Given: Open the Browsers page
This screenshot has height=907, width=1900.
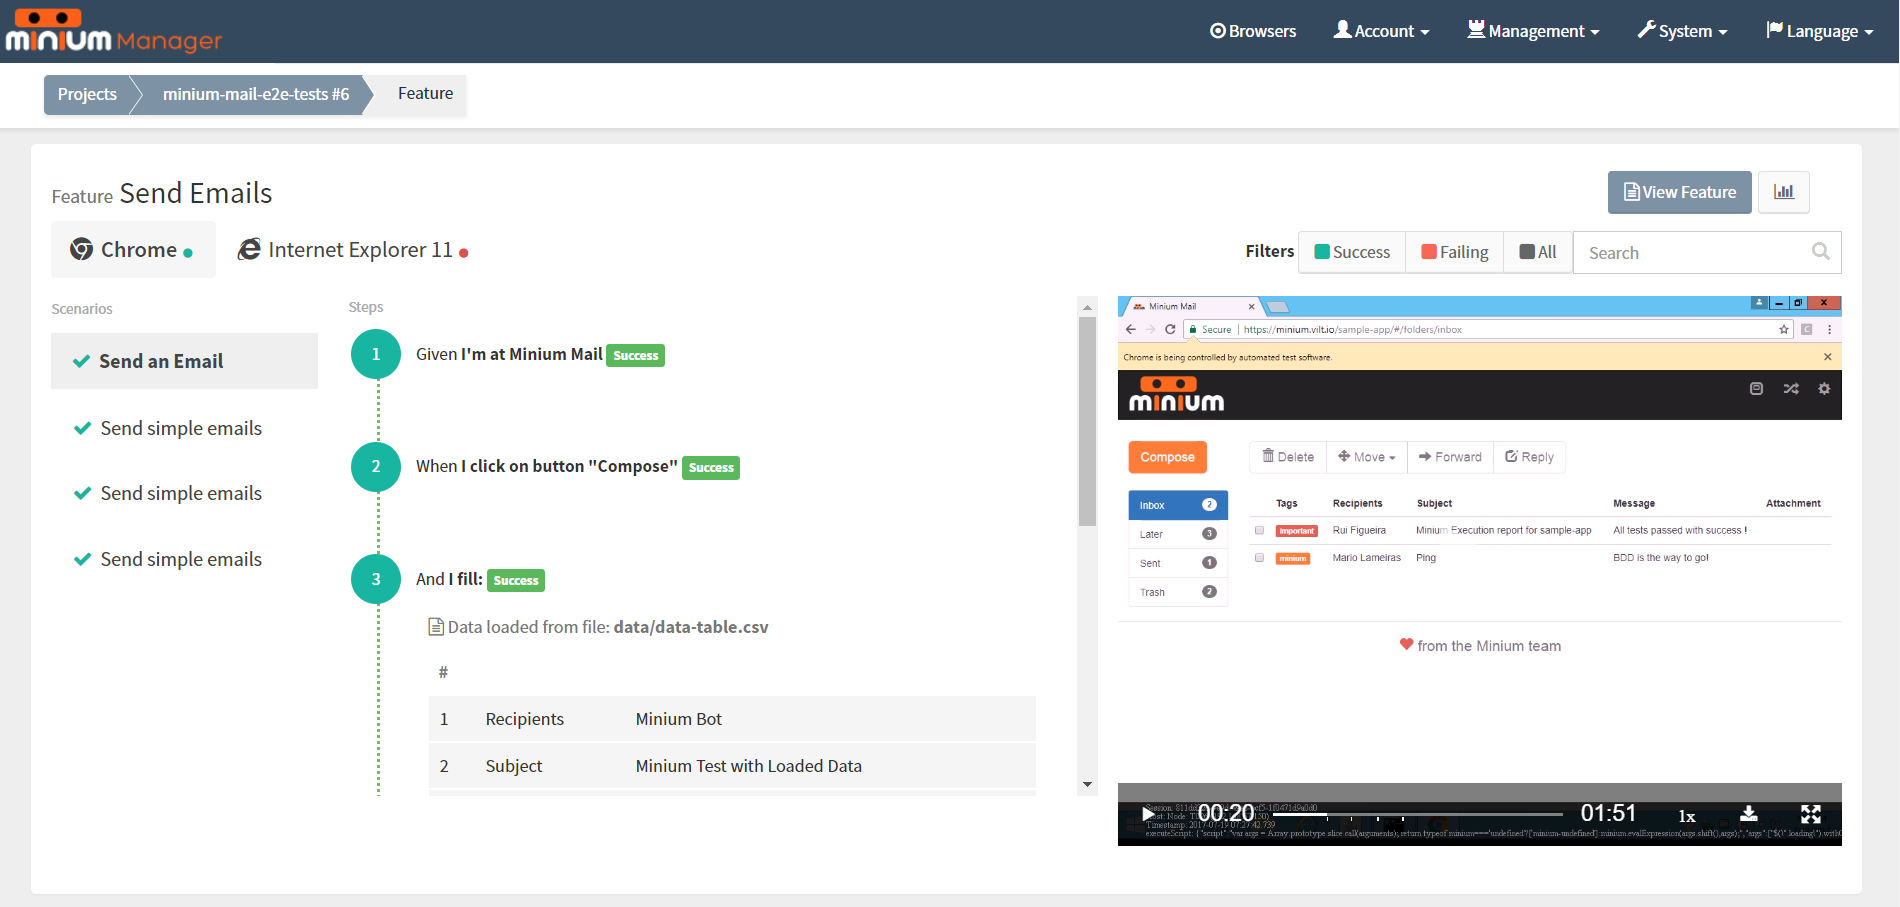Looking at the screenshot, I should click(x=1253, y=31).
